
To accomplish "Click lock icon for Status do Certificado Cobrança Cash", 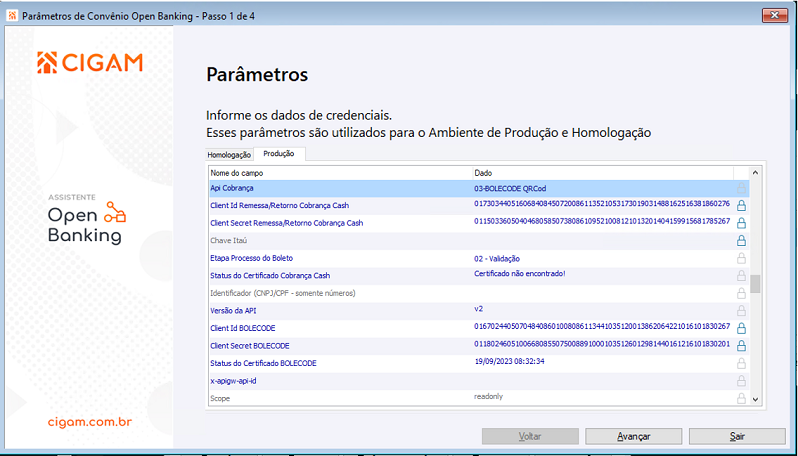I will (742, 275).
